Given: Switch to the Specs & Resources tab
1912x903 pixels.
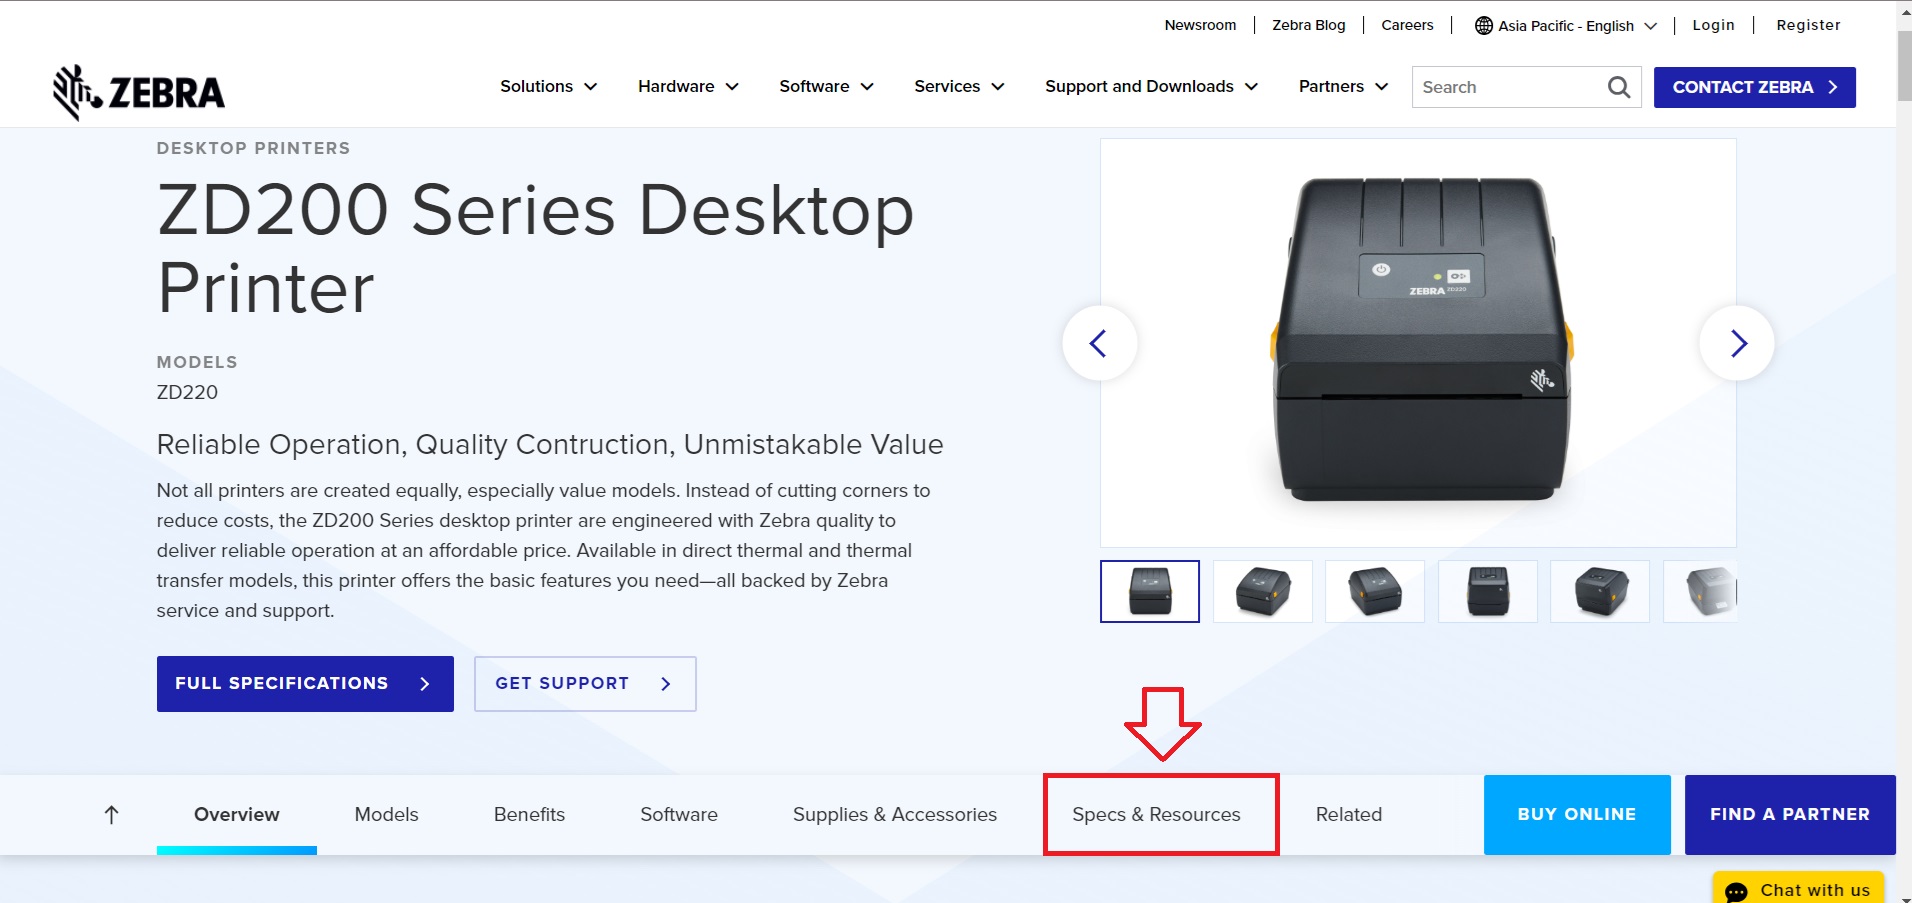Looking at the screenshot, I should [1155, 814].
